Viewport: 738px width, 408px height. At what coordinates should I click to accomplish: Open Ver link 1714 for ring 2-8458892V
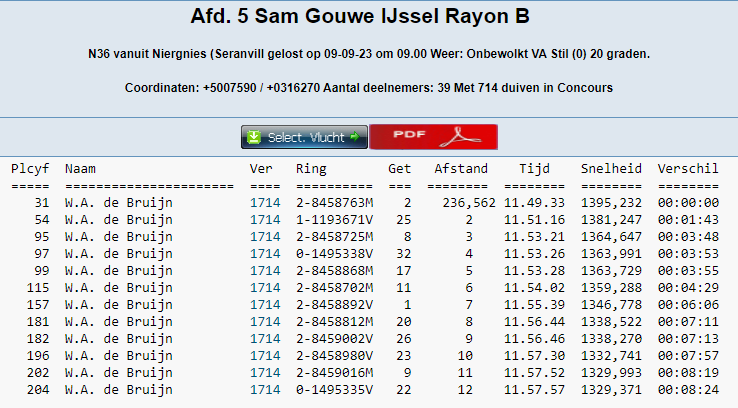pyautogui.click(x=265, y=304)
